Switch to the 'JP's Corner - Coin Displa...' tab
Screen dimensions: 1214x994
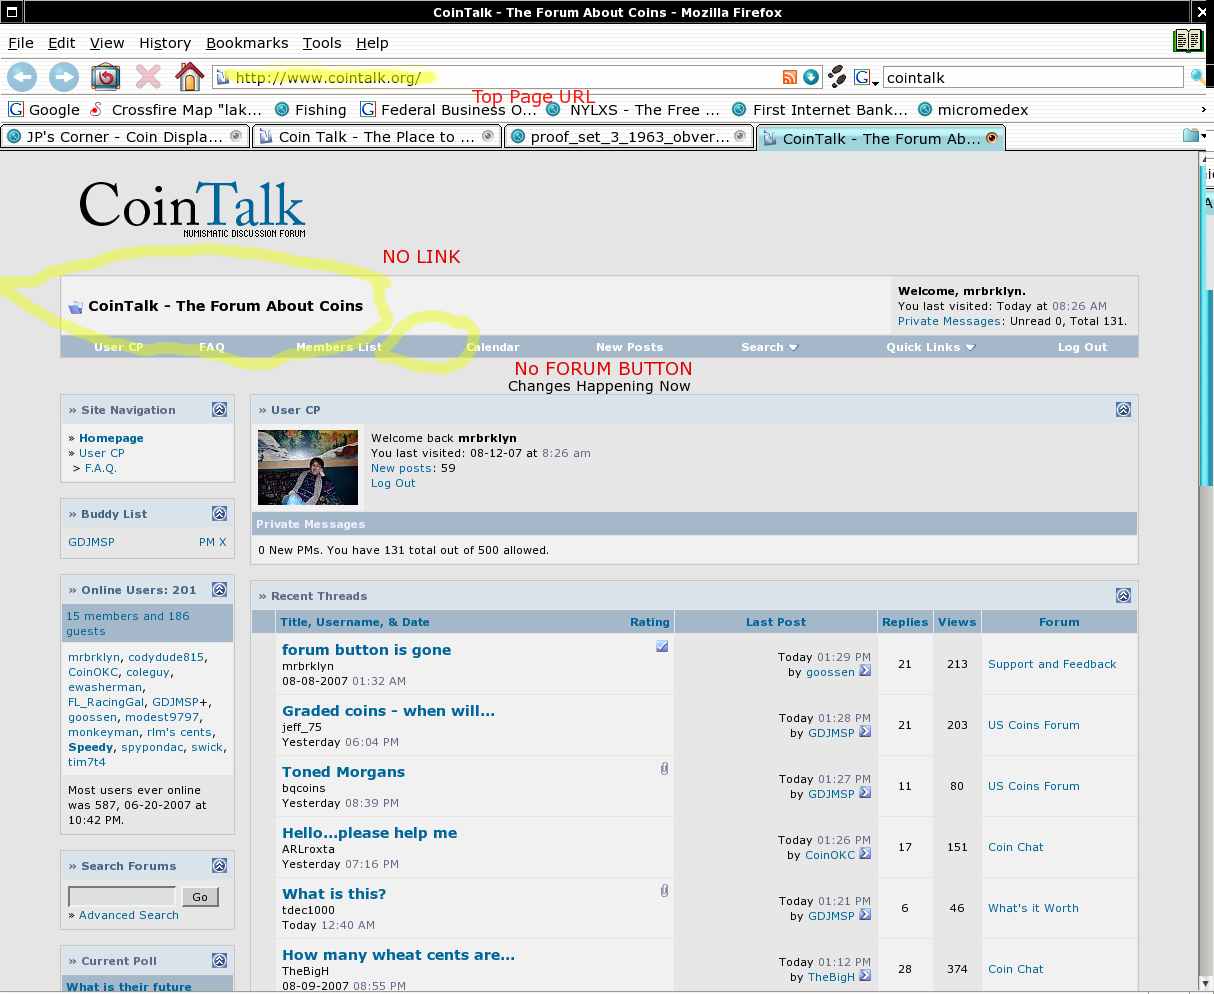tap(125, 137)
